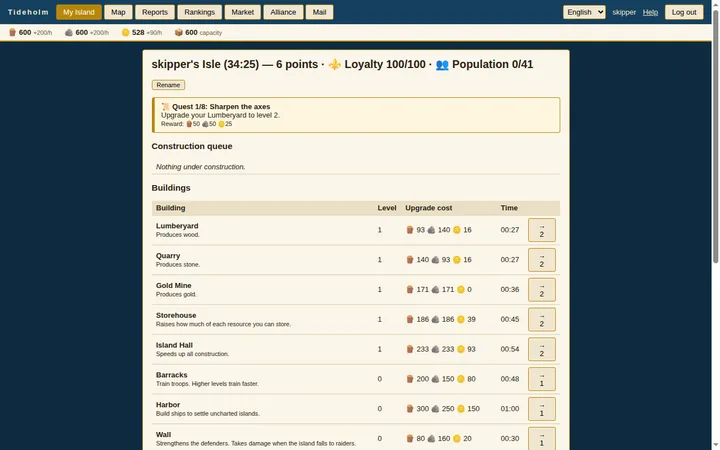Click 'Nothing under construction.' text
This screenshot has height=450, width=720.
point(200,167)
